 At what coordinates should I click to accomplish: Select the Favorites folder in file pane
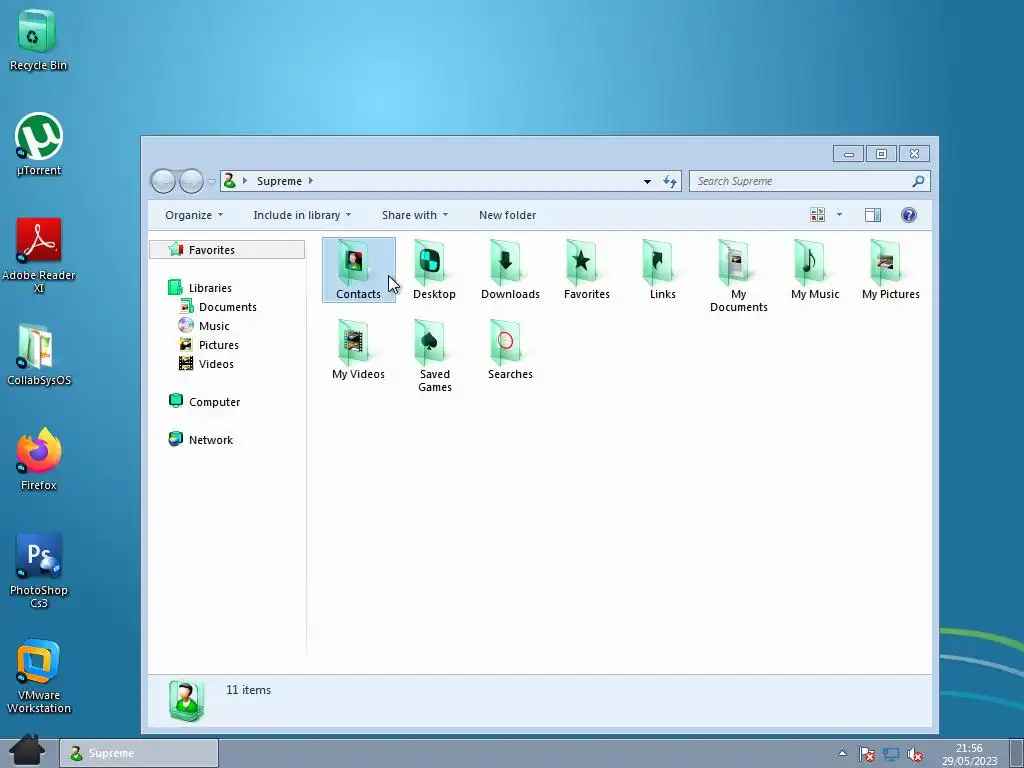point(586,269)
